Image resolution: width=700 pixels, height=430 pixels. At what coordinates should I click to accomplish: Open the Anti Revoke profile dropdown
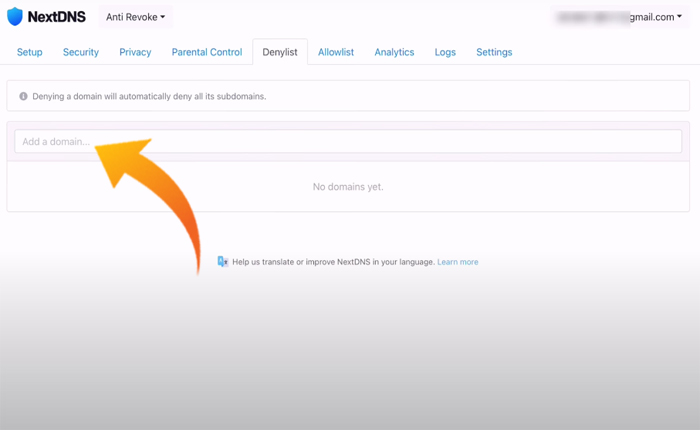135,17
